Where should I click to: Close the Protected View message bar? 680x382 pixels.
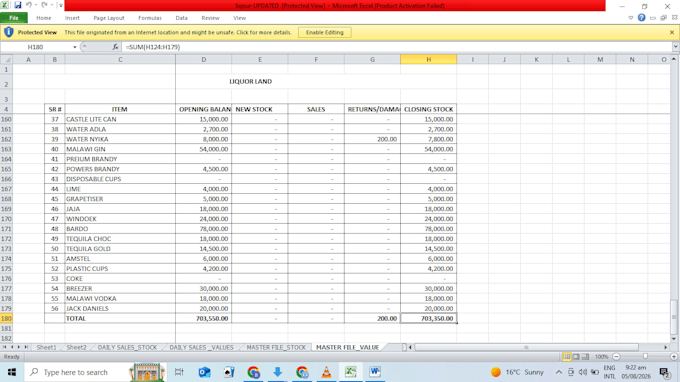[x=672, y=33]
